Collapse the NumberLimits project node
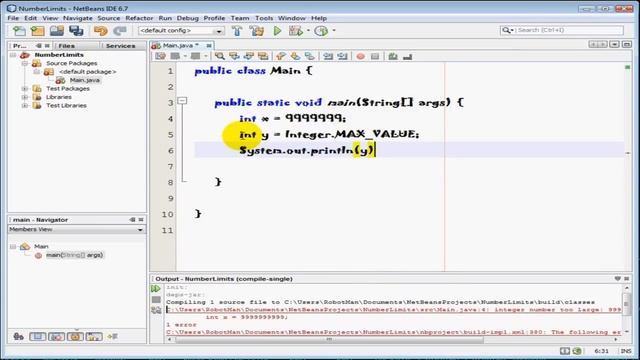Viewport: 640px width, 360px height. click(x=13, y=55)
